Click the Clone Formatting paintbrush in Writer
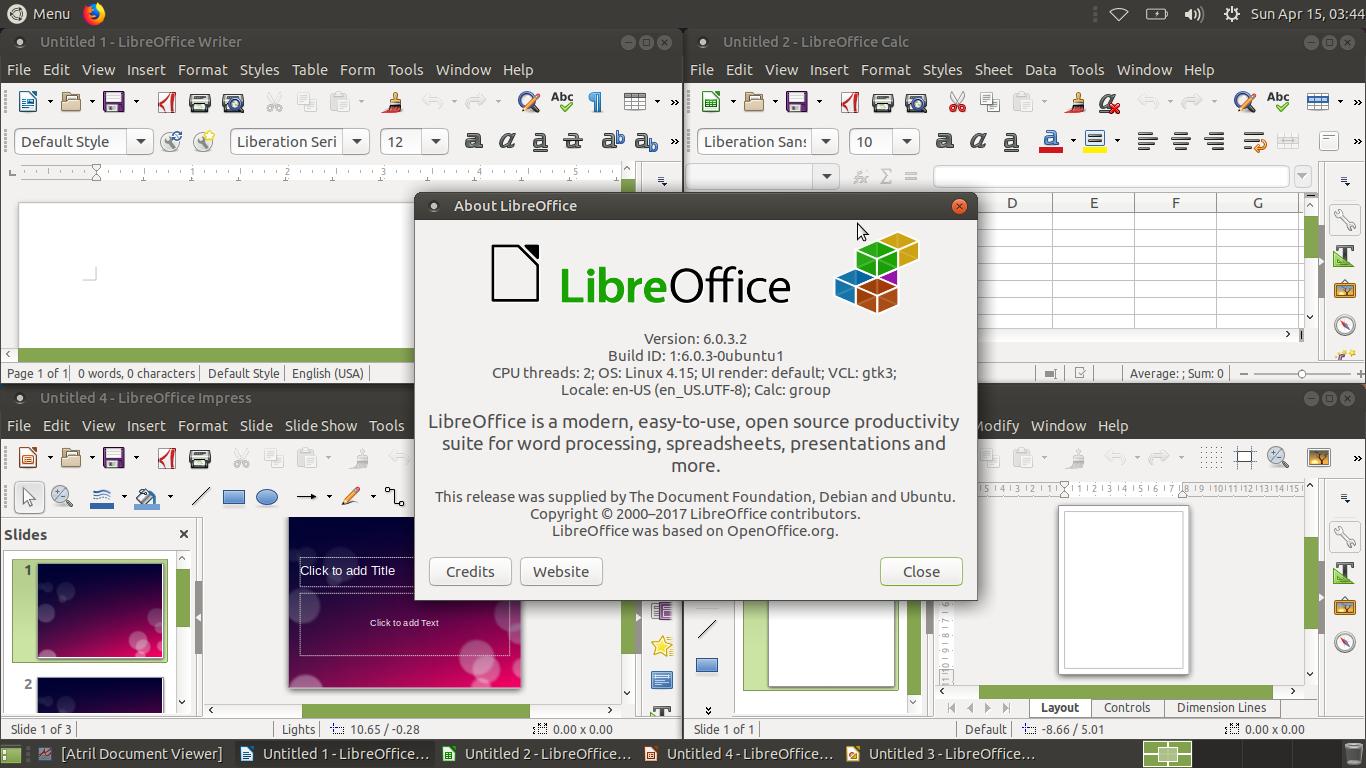This screenshot has width=1366, height=768. pos(394,102)
